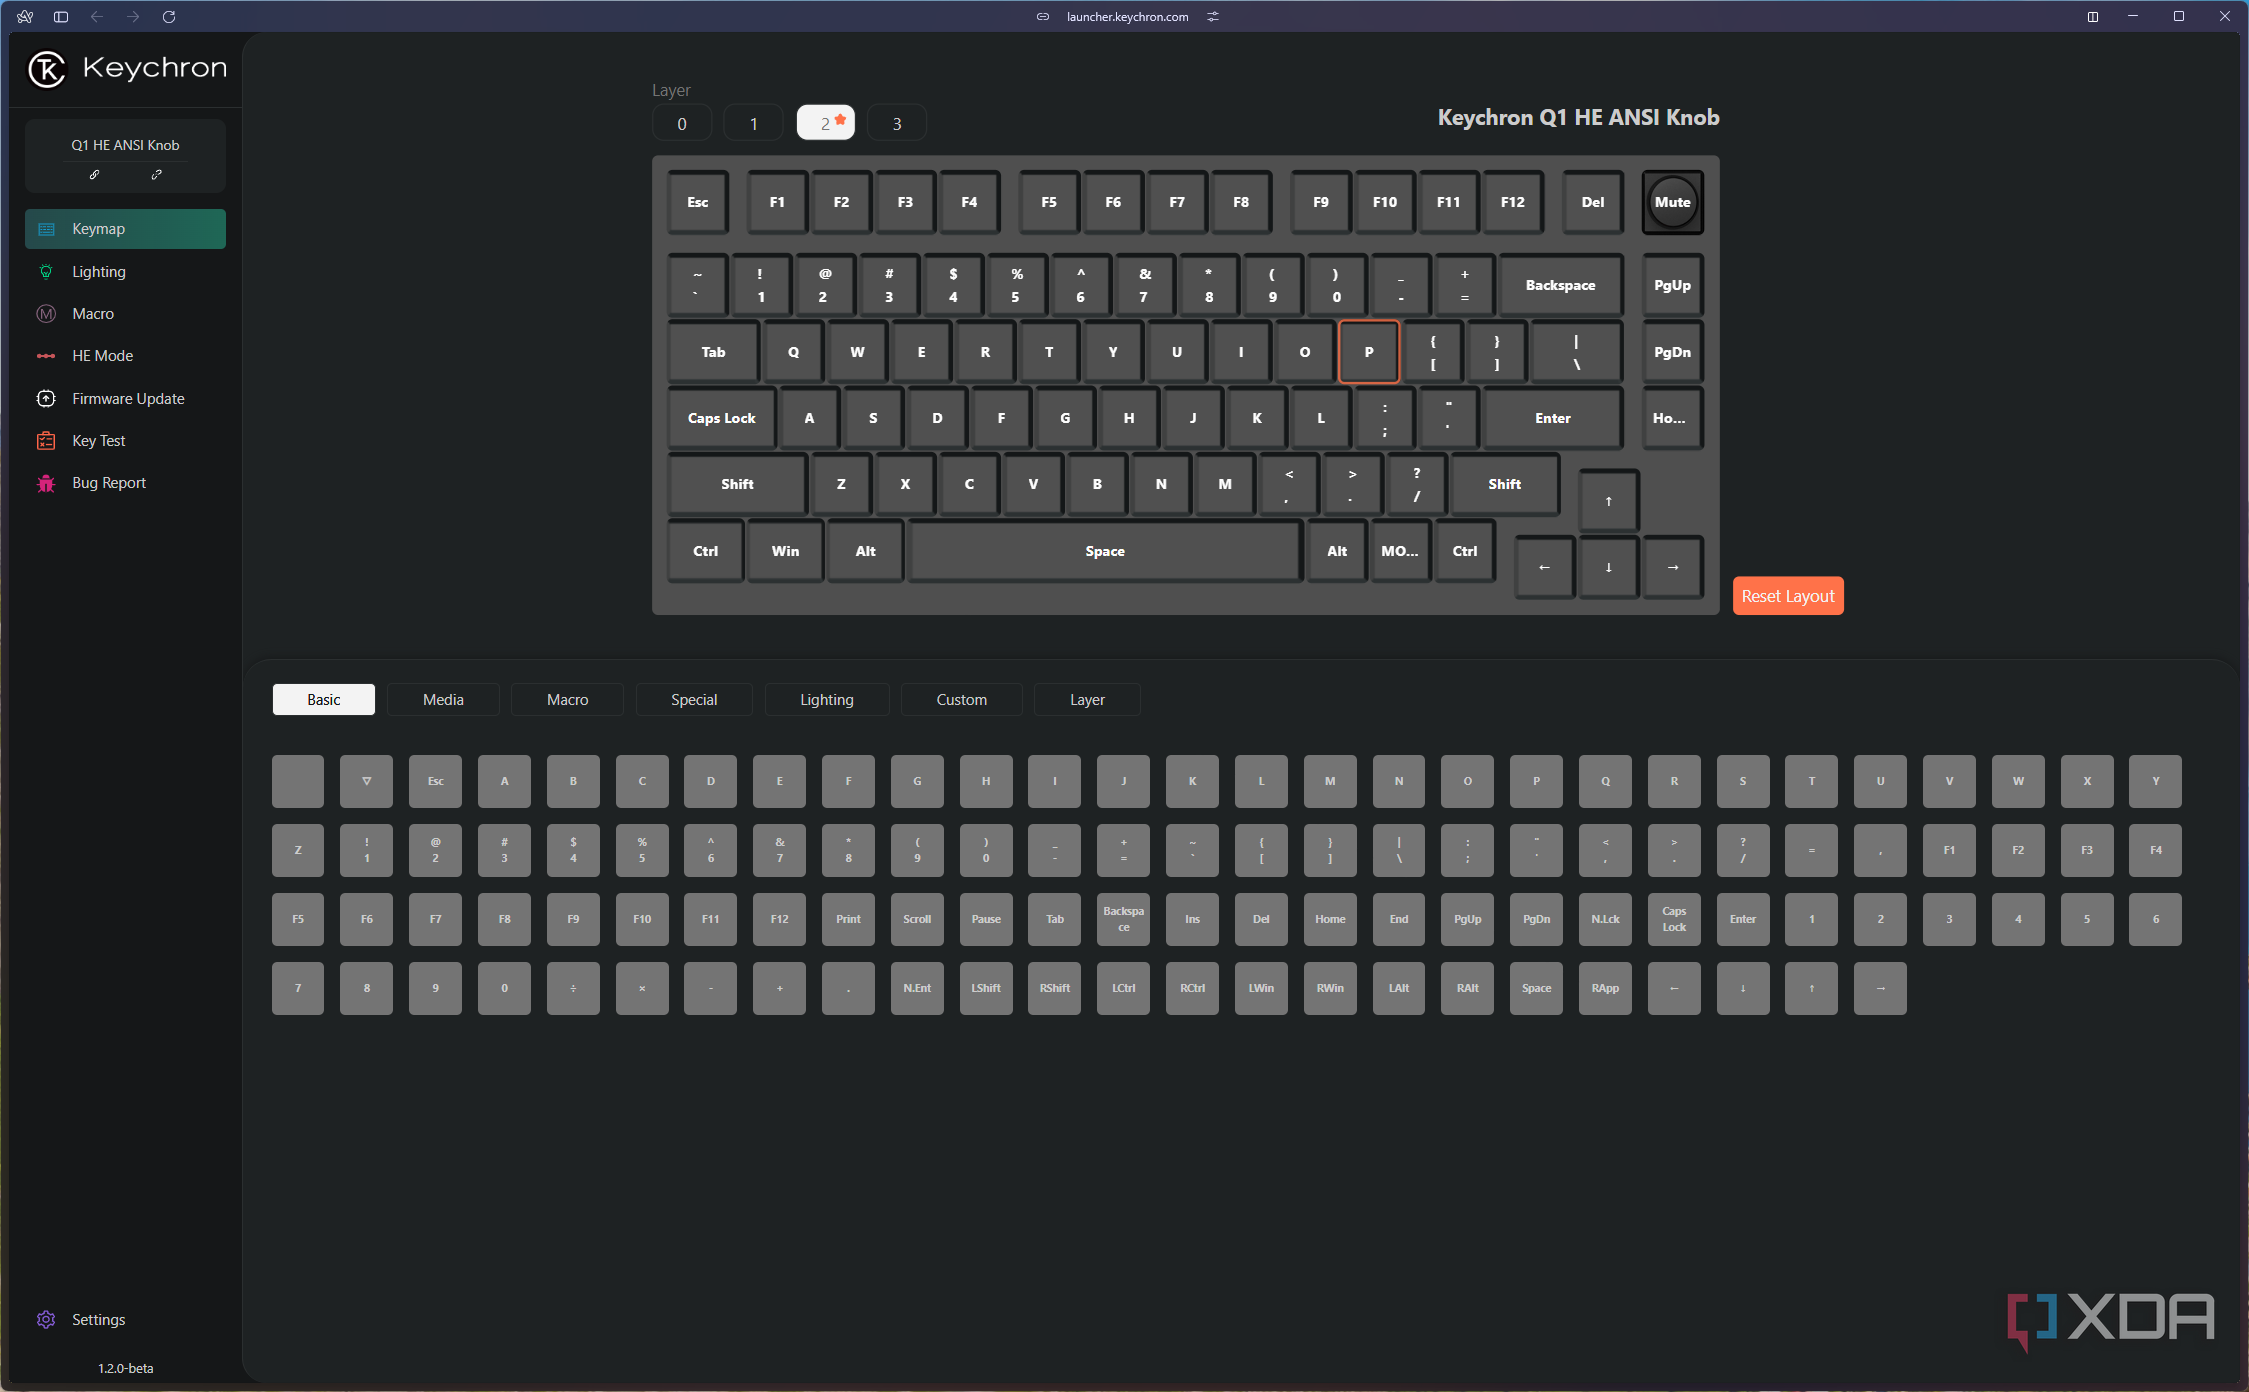Toggle the browser sidebar panel icon
This screenshot has width=2249, height=1392.
(x=61, y=17)
